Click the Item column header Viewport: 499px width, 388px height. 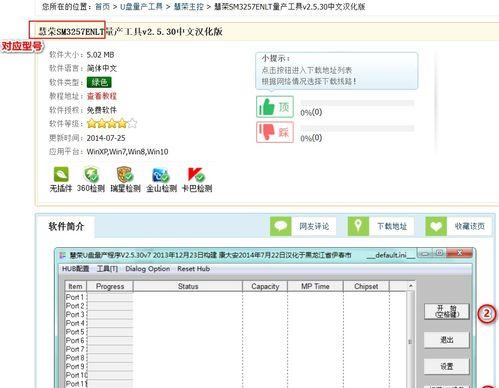click(76, 286)
